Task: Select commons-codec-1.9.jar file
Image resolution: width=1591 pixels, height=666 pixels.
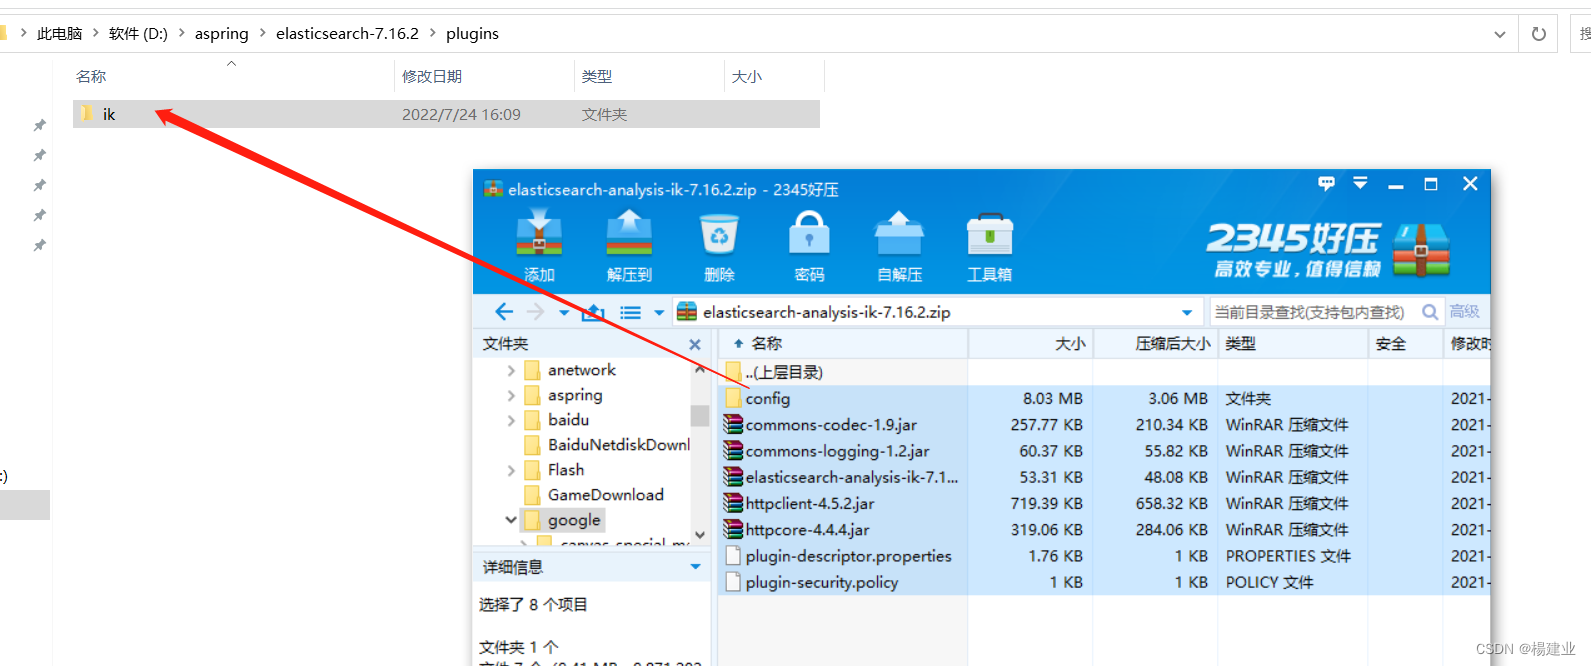Action: 821,425
